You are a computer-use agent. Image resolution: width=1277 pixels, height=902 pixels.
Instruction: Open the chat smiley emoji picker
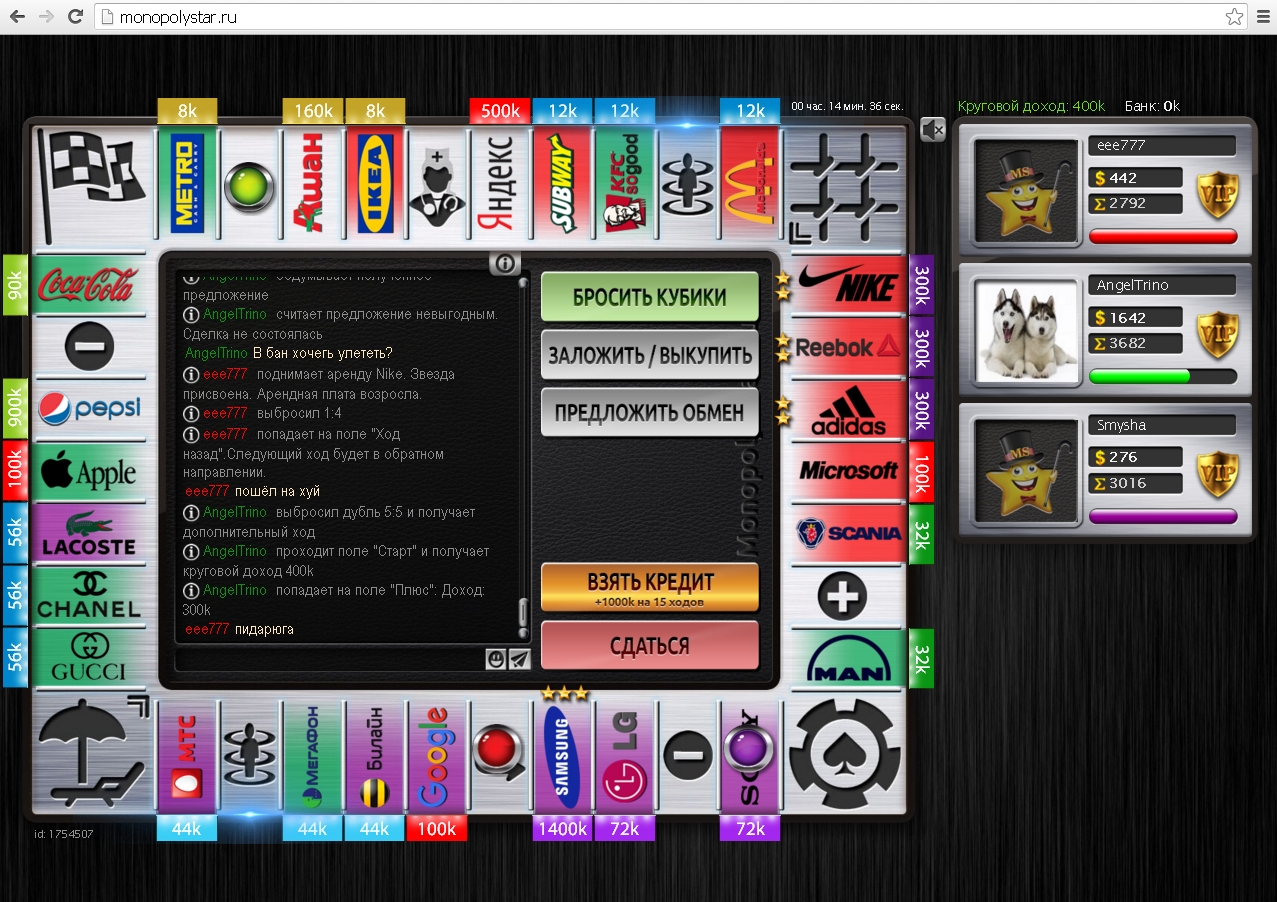tap(495, 658)
